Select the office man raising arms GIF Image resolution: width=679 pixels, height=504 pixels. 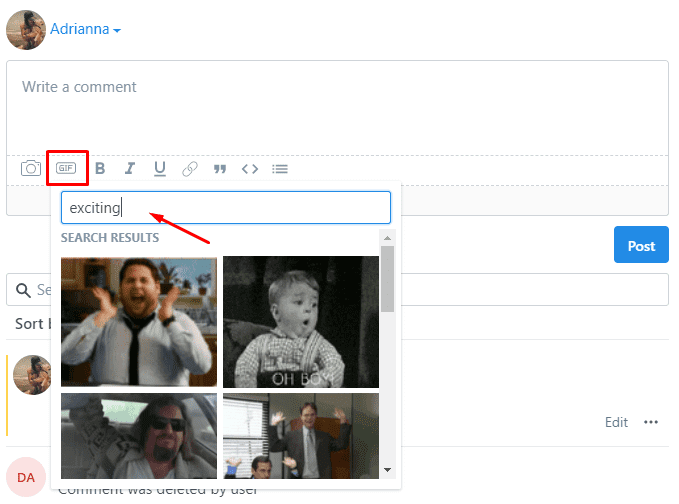pos(301,436)
